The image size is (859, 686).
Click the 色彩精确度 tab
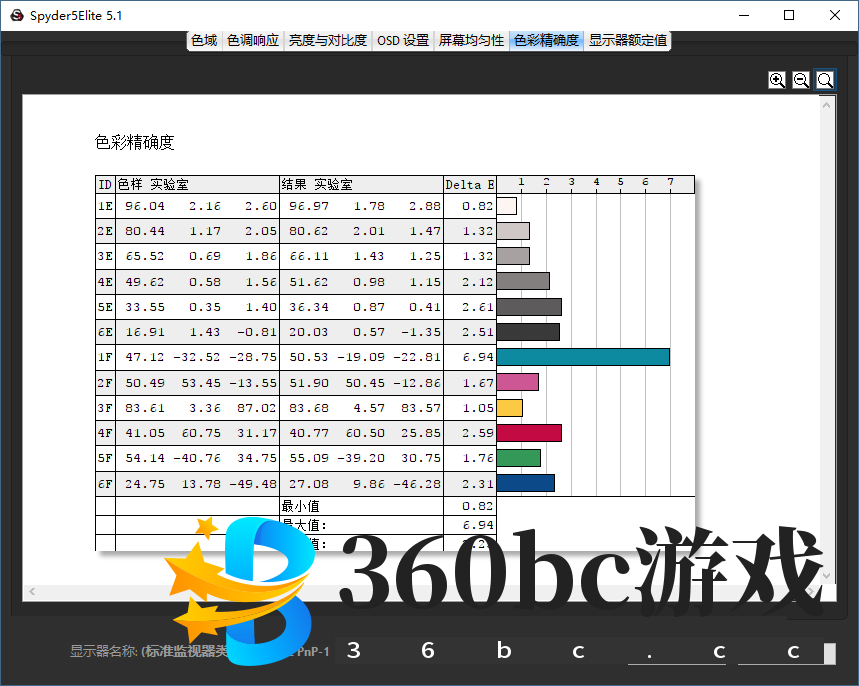(x=546, y=41)
